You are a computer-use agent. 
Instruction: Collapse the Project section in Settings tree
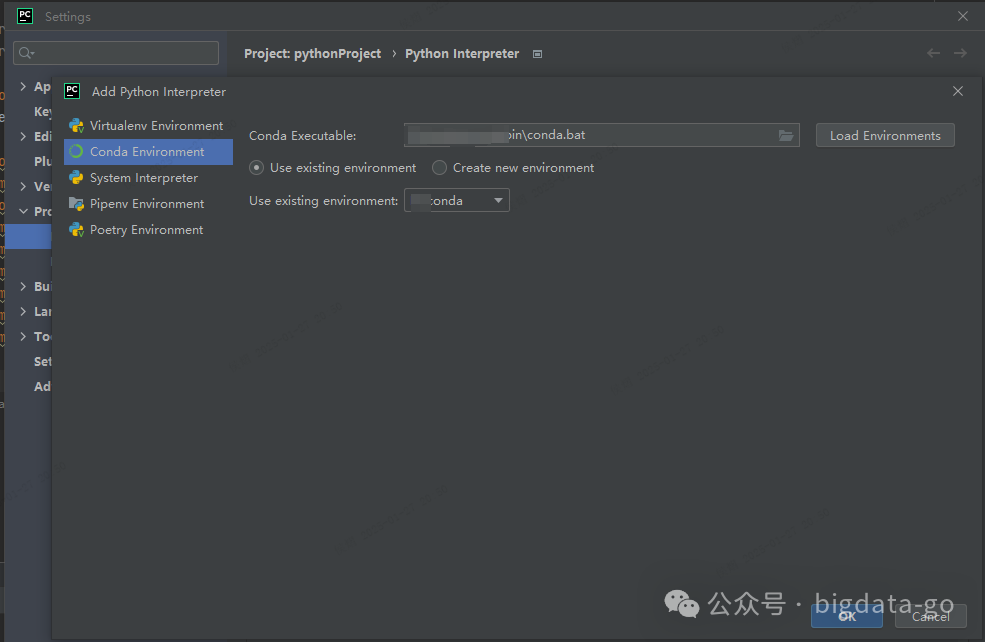23,211
